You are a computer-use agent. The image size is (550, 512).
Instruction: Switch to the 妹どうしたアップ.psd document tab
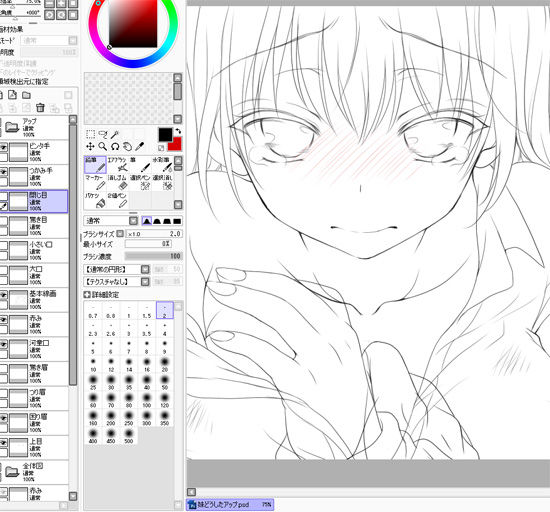point(230,505)
